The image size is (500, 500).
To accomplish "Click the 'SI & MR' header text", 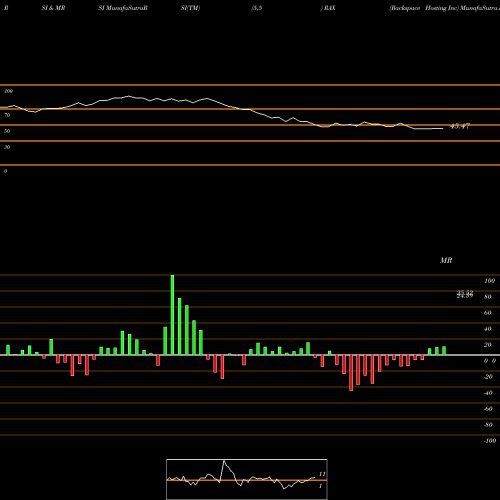I will (53, 8).
